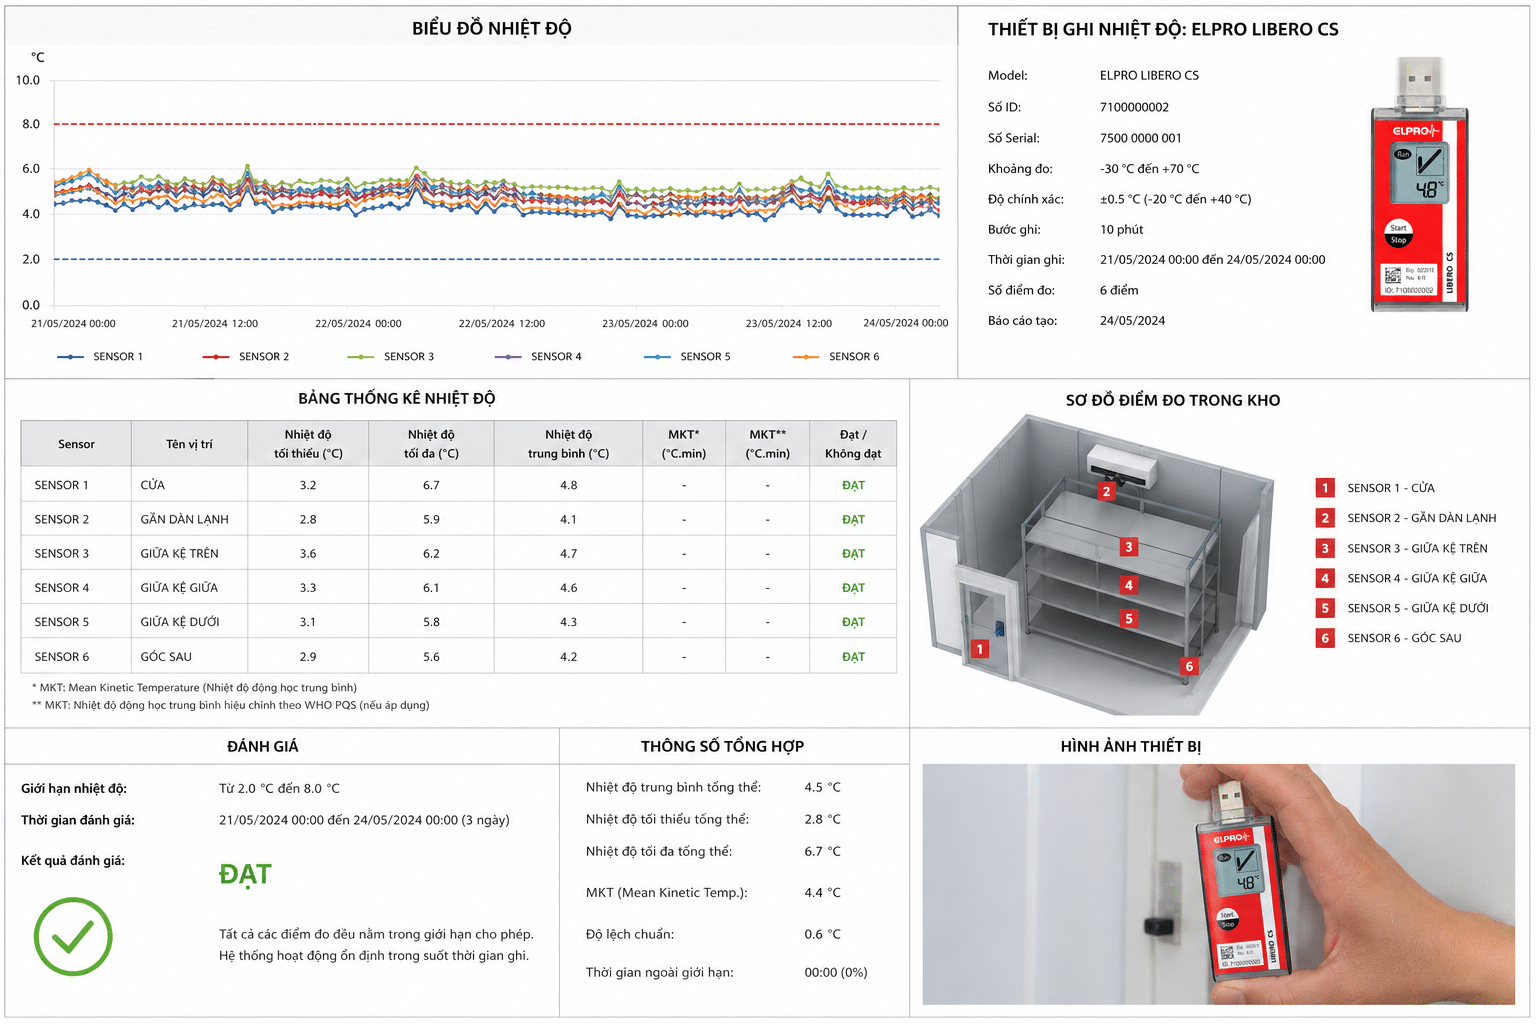This screenshot has height=1024, width=1536.
Task: Click 'GẦN DÀN LẠNH' location cell
Action: click(x=184, y=519)
